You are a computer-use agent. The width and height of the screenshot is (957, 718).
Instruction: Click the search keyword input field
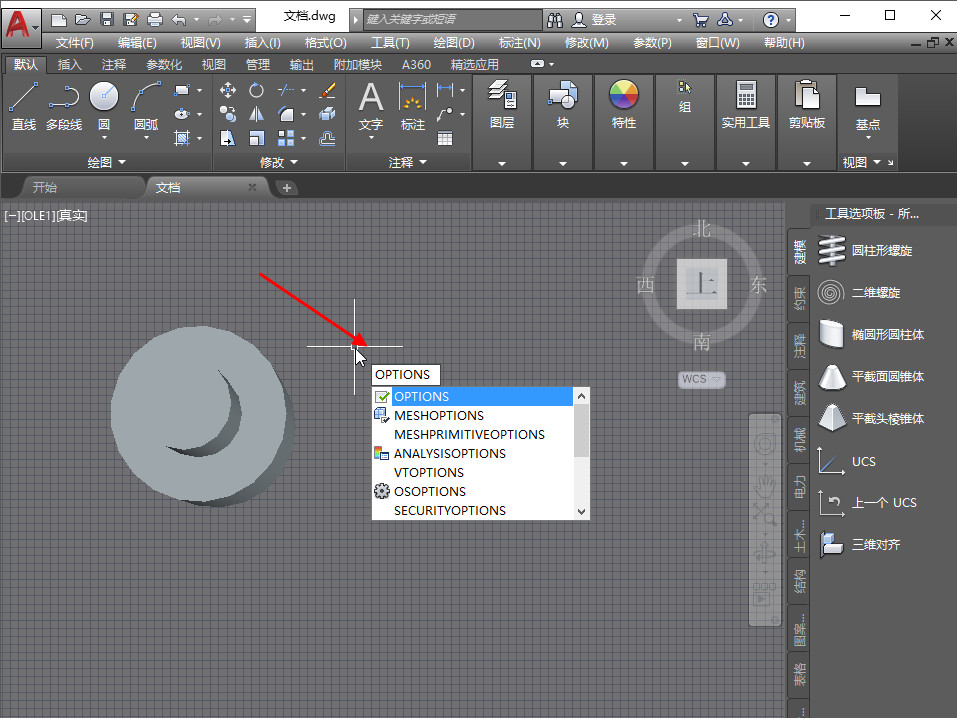(452, 20)
